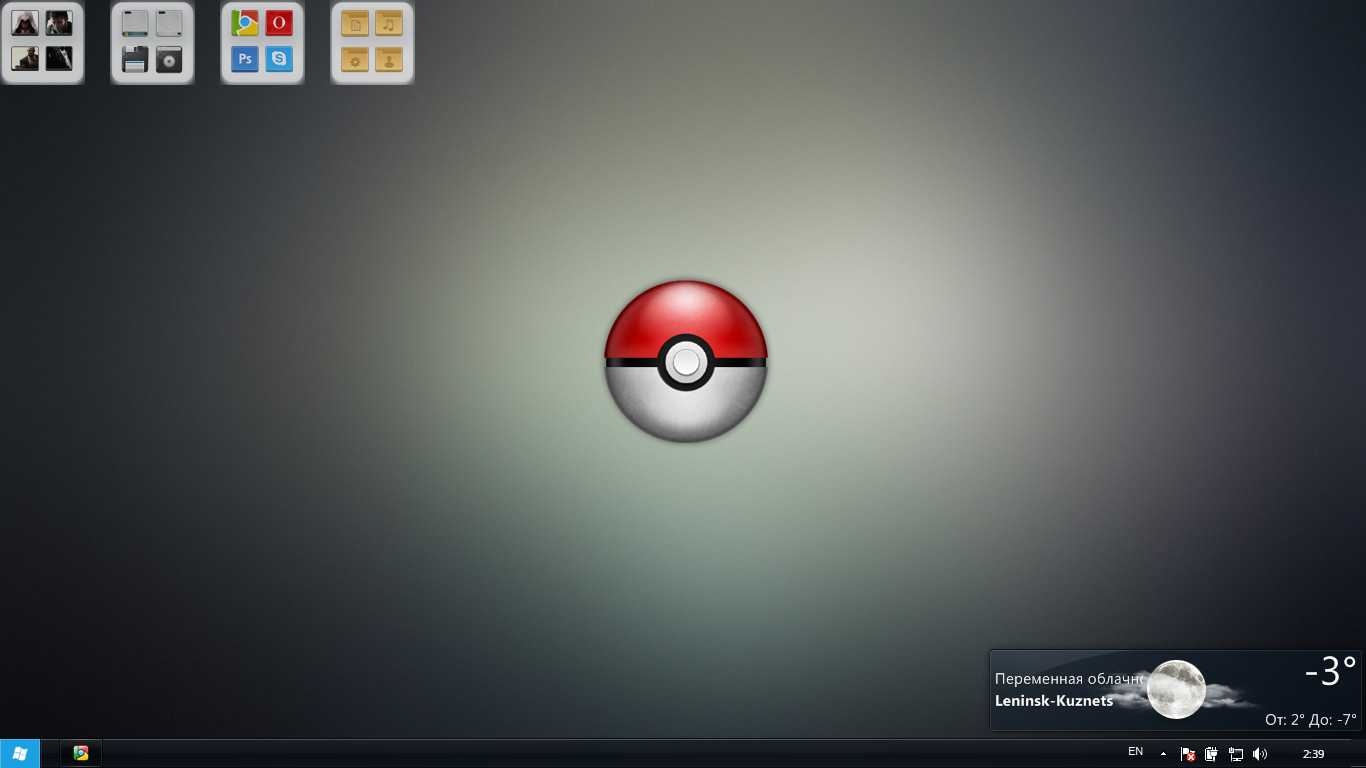Open the second hard drive icon
The width and height of the screenshot is (1366, 768).
coord(169,23)
